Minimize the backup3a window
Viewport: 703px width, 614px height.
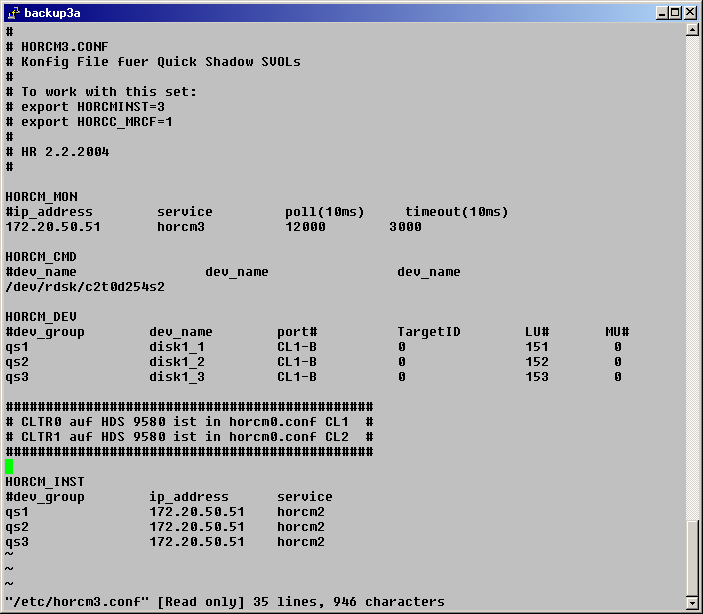(662, 13)
